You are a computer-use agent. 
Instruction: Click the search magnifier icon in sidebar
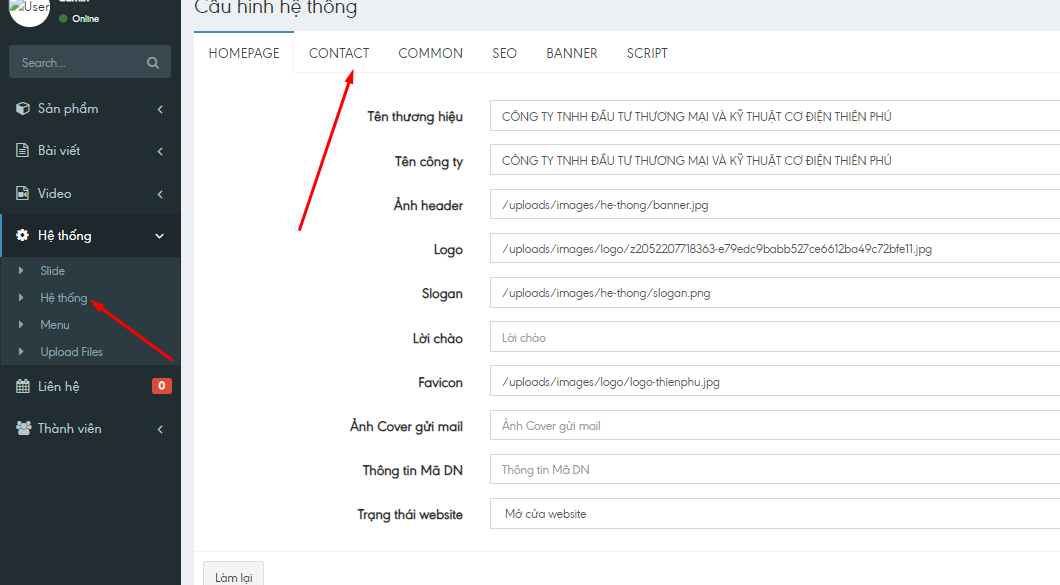coord(153,62)
